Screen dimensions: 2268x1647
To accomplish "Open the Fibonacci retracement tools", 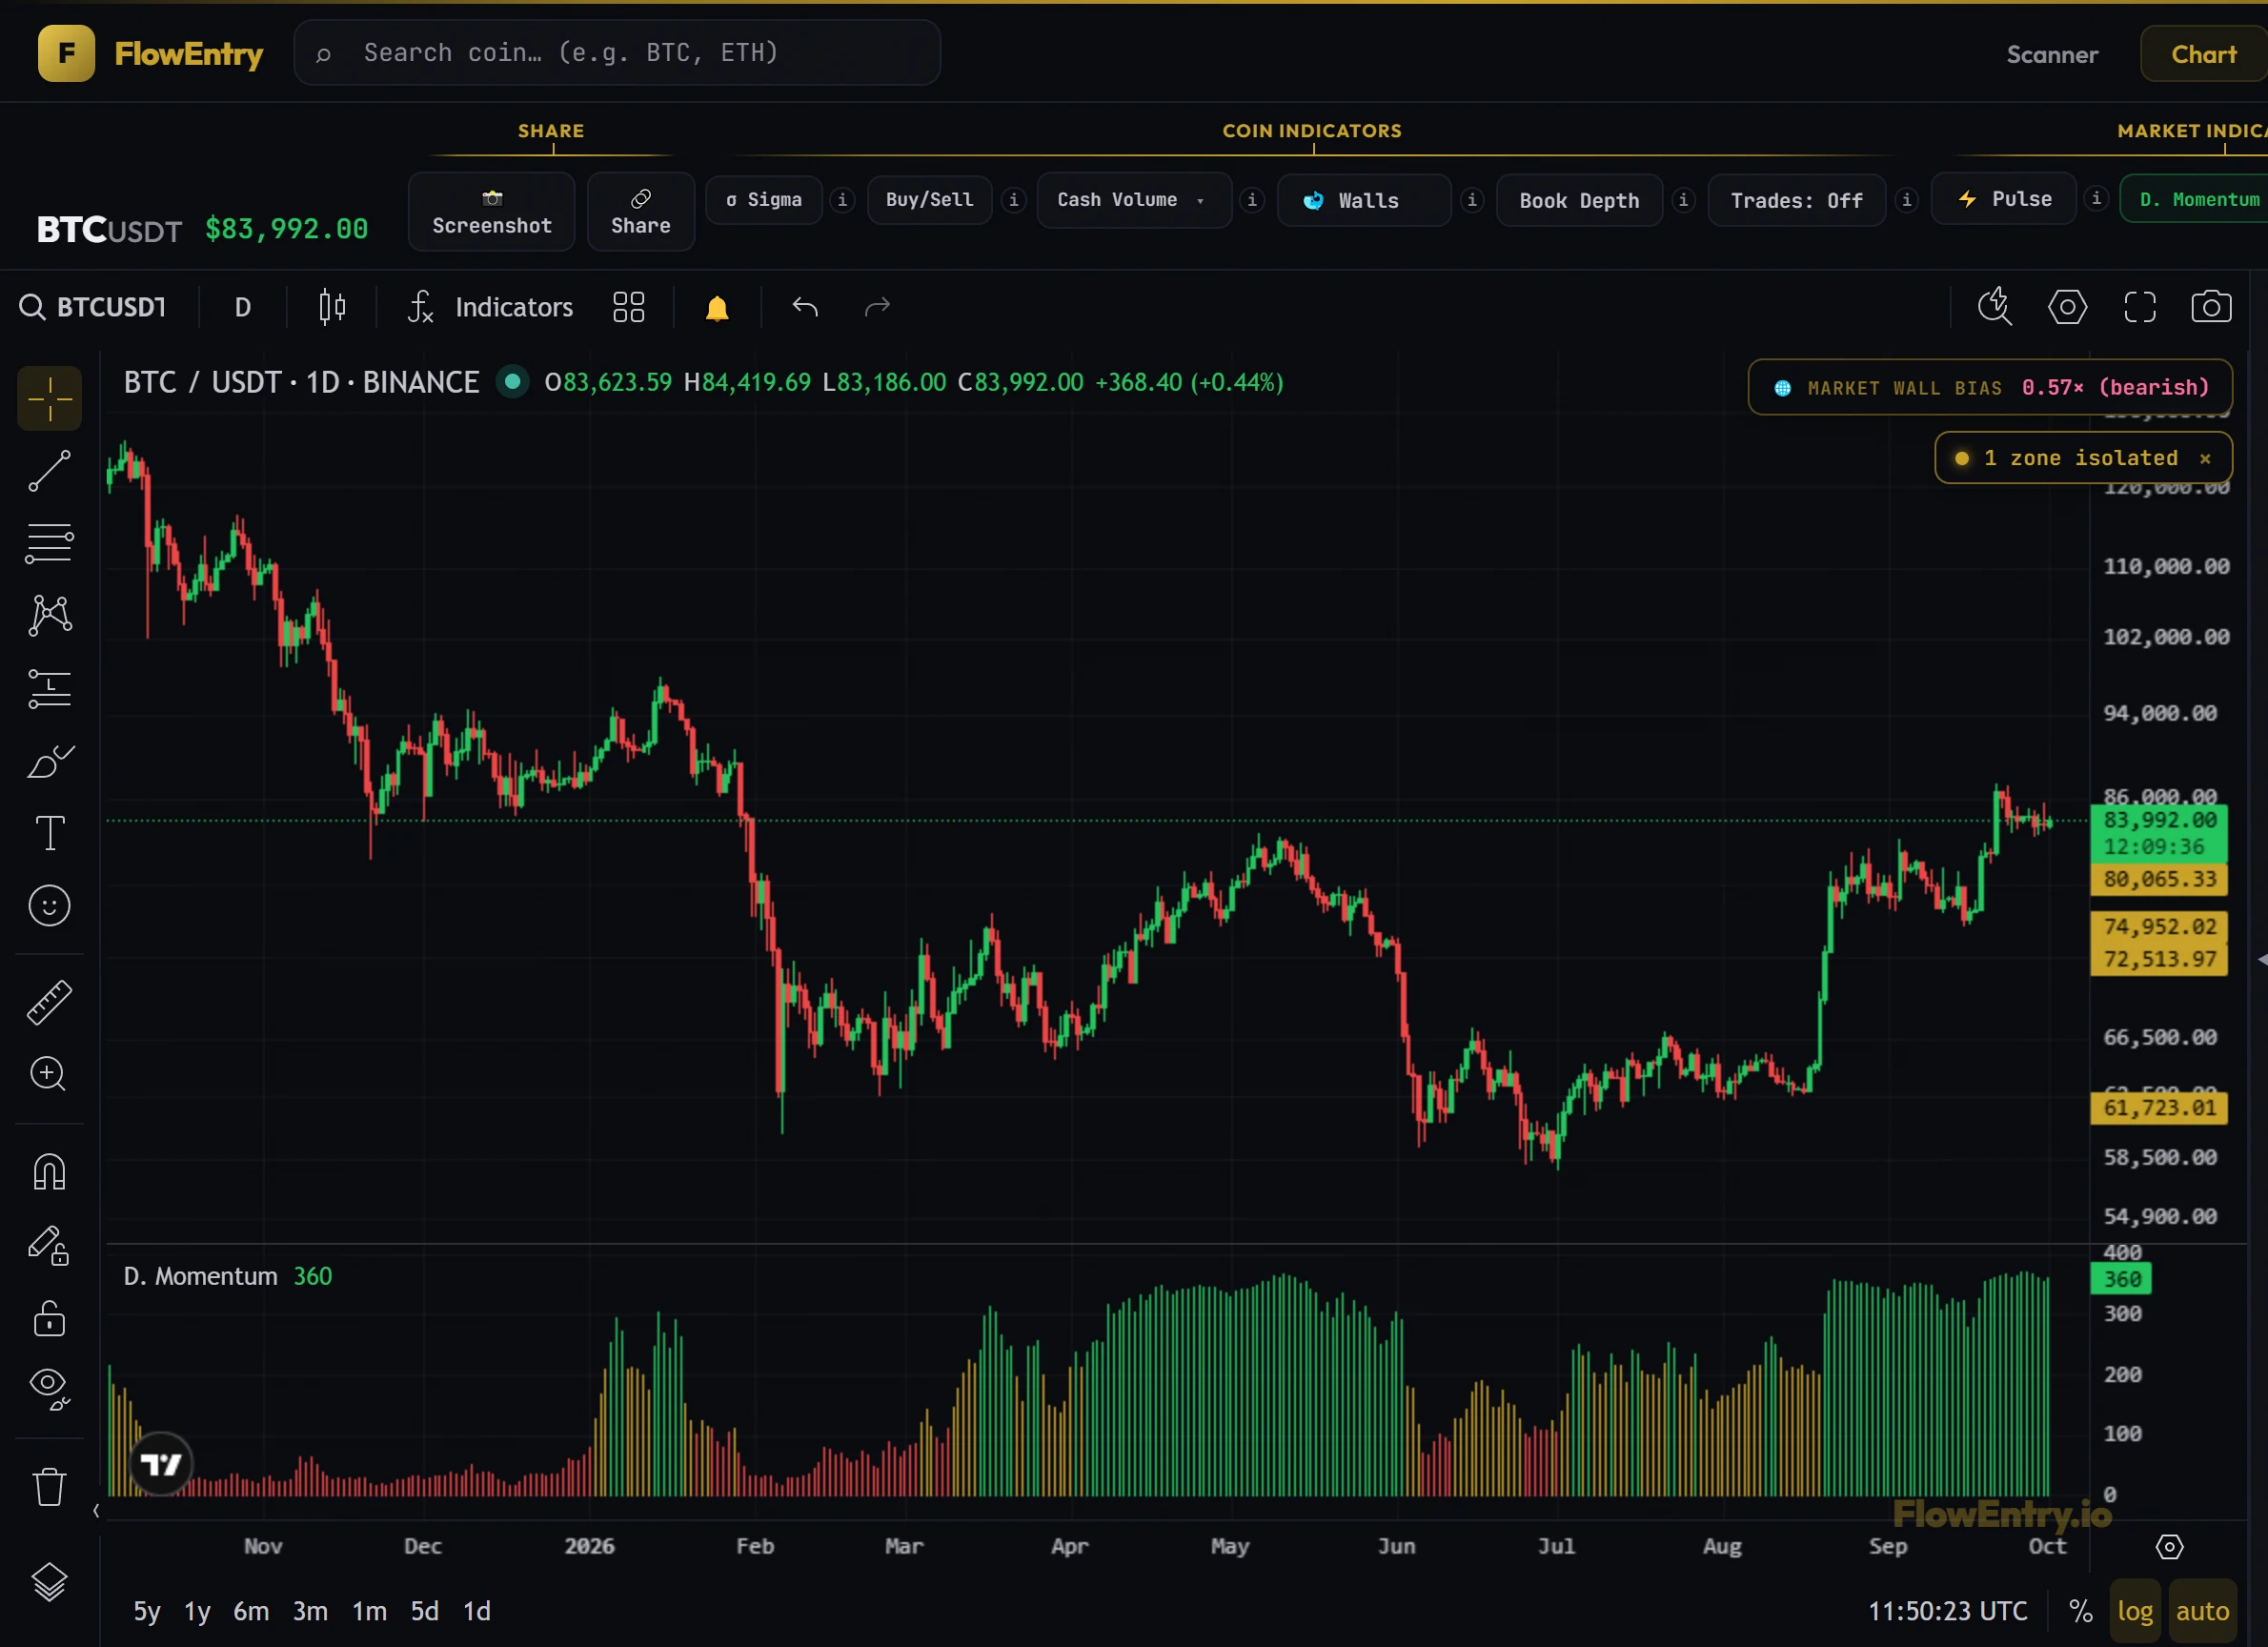I will 49,544.
